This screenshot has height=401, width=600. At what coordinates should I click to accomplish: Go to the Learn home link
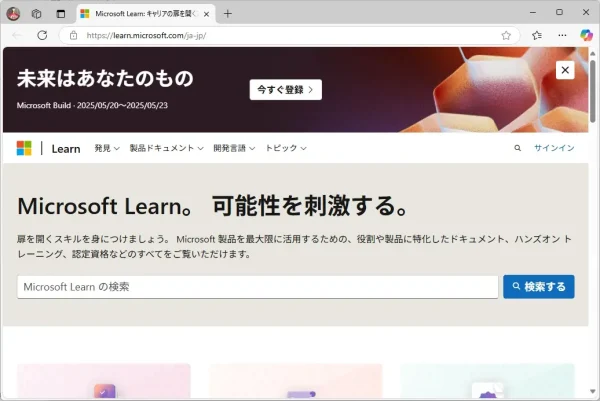[x=66, y=148]
